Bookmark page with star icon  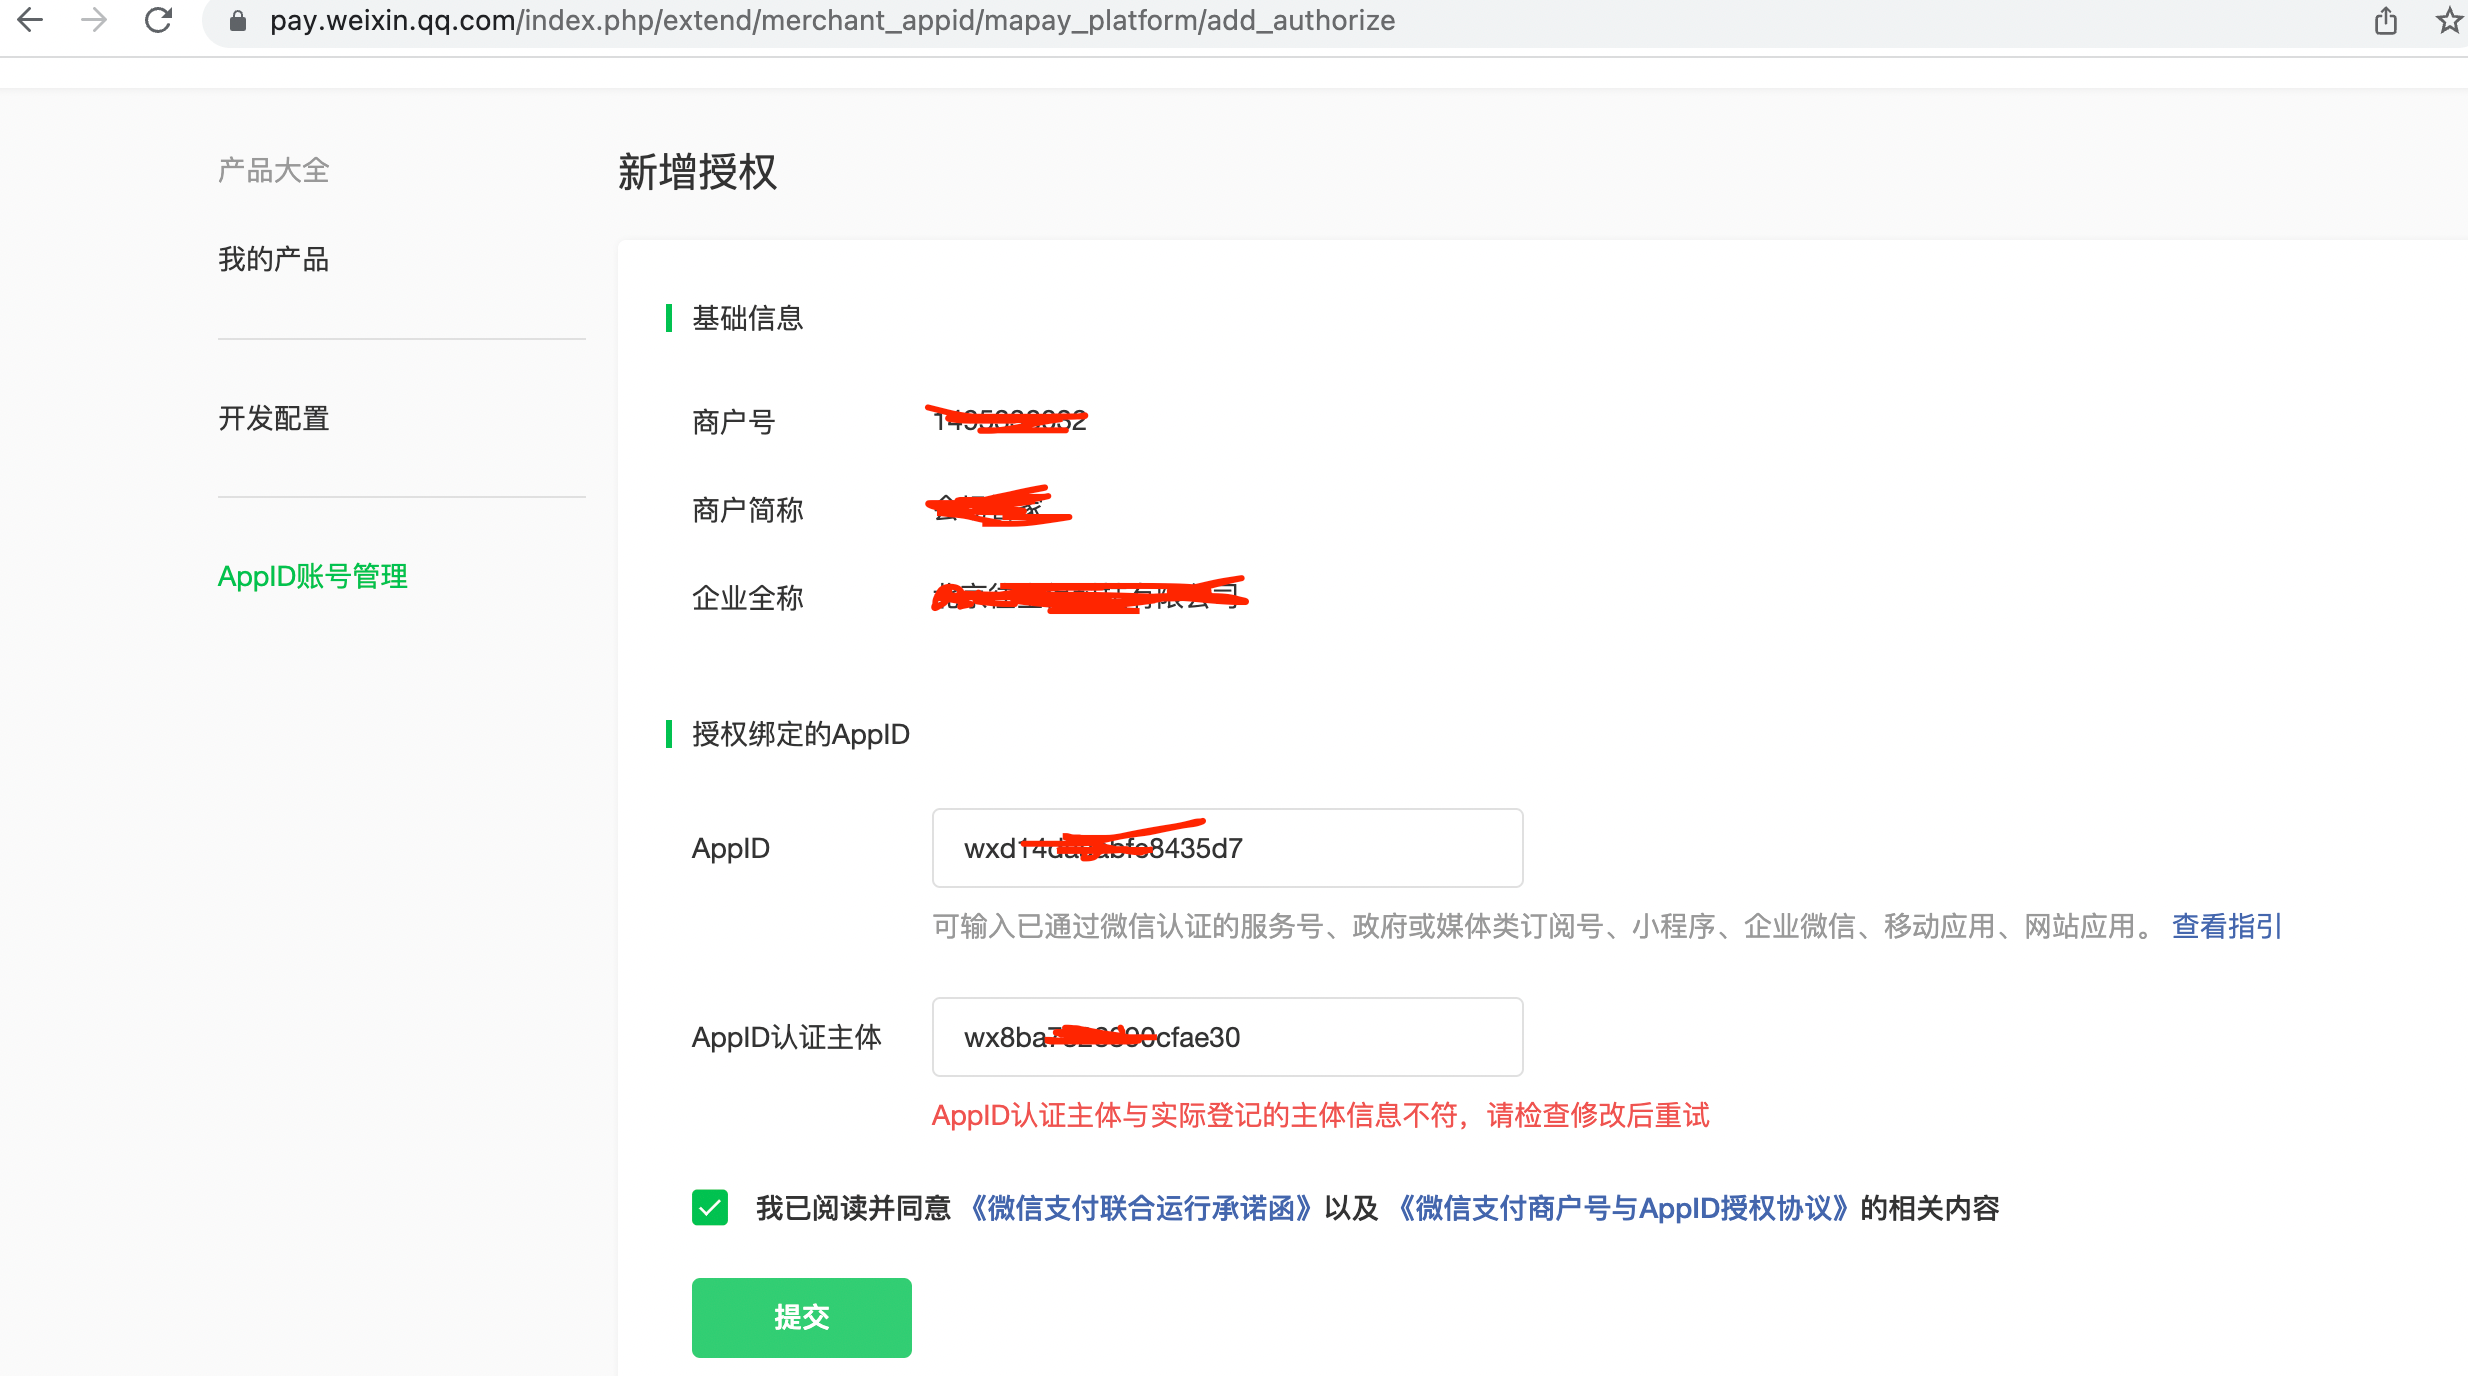click(2448, 20)
